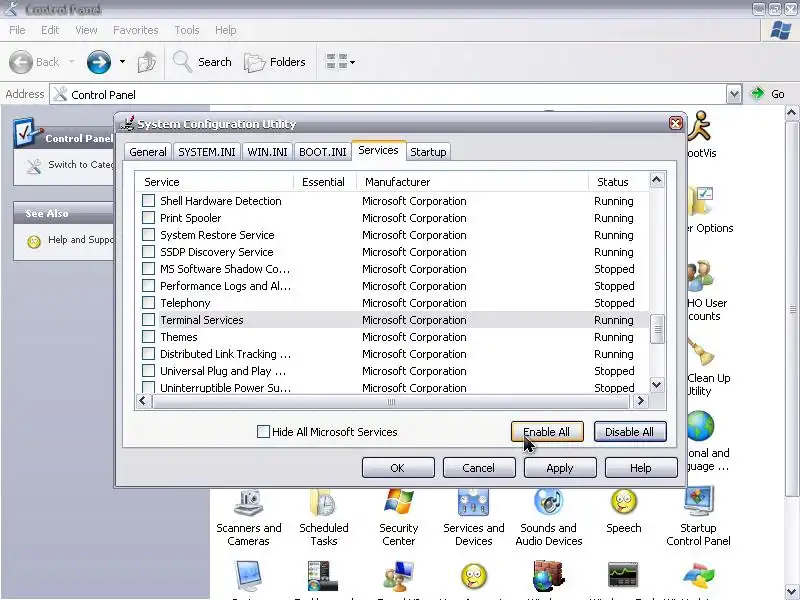Click the horizontal scroll left arrow

[x=143, y=401]
